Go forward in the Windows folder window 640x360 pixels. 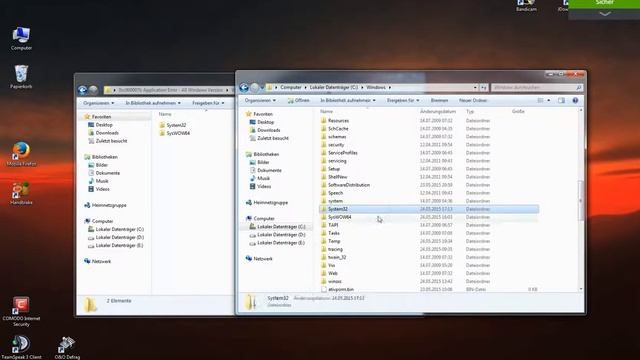click(255, 87)
